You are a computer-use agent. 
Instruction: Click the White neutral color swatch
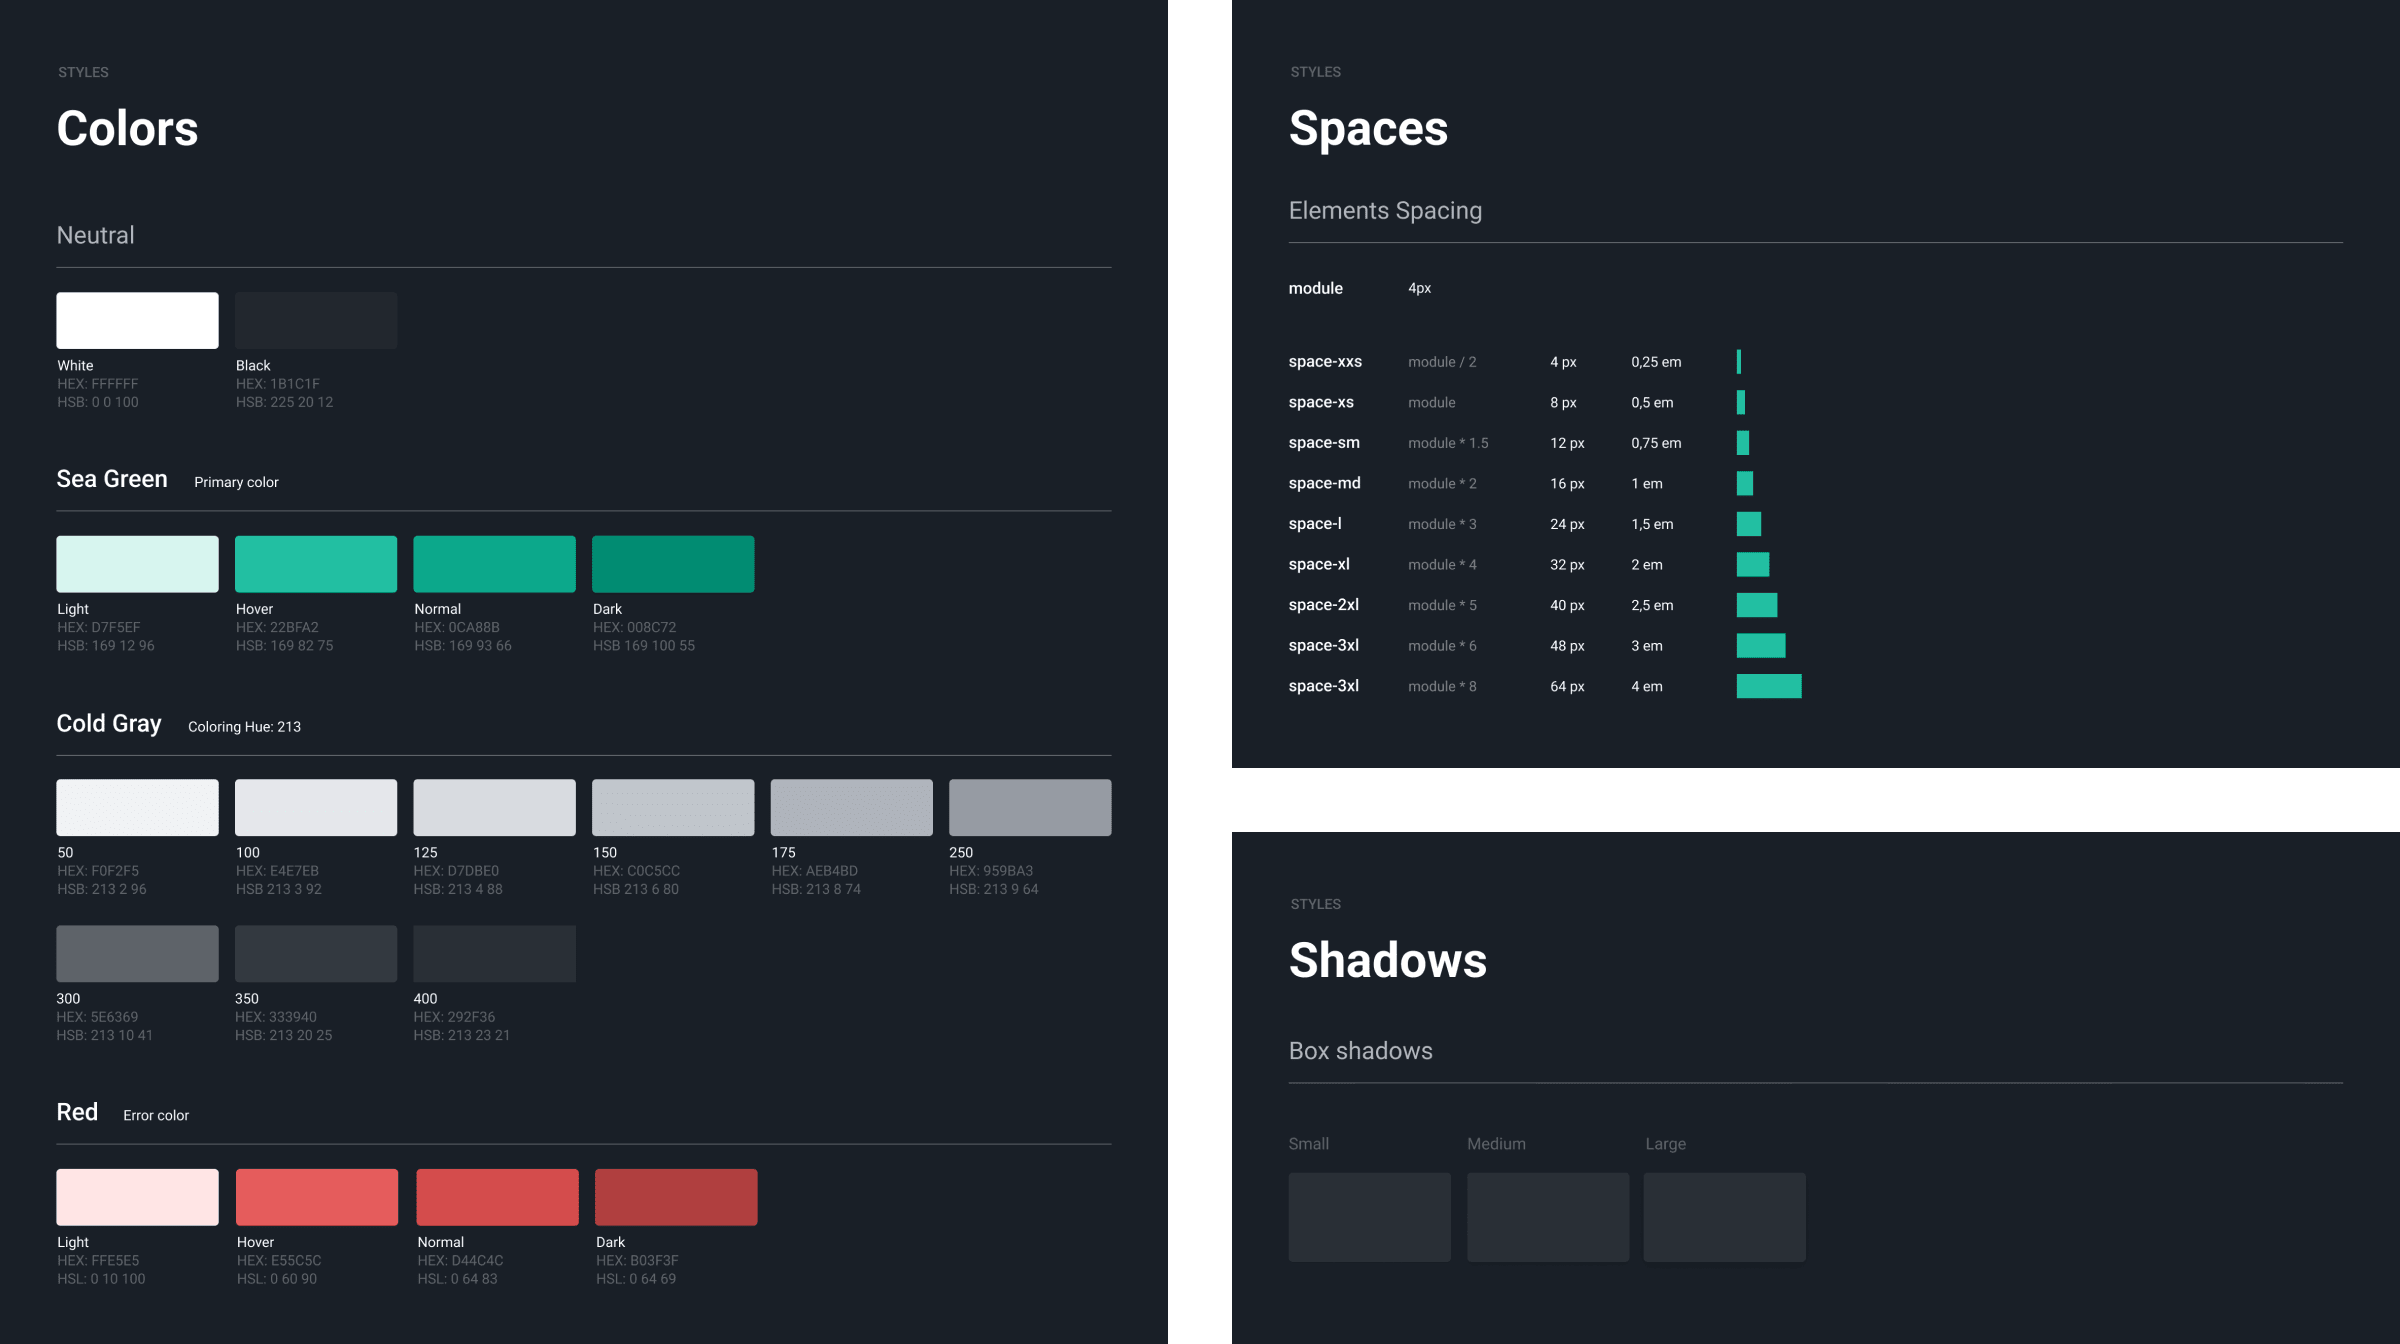click(x=137, y=320)
